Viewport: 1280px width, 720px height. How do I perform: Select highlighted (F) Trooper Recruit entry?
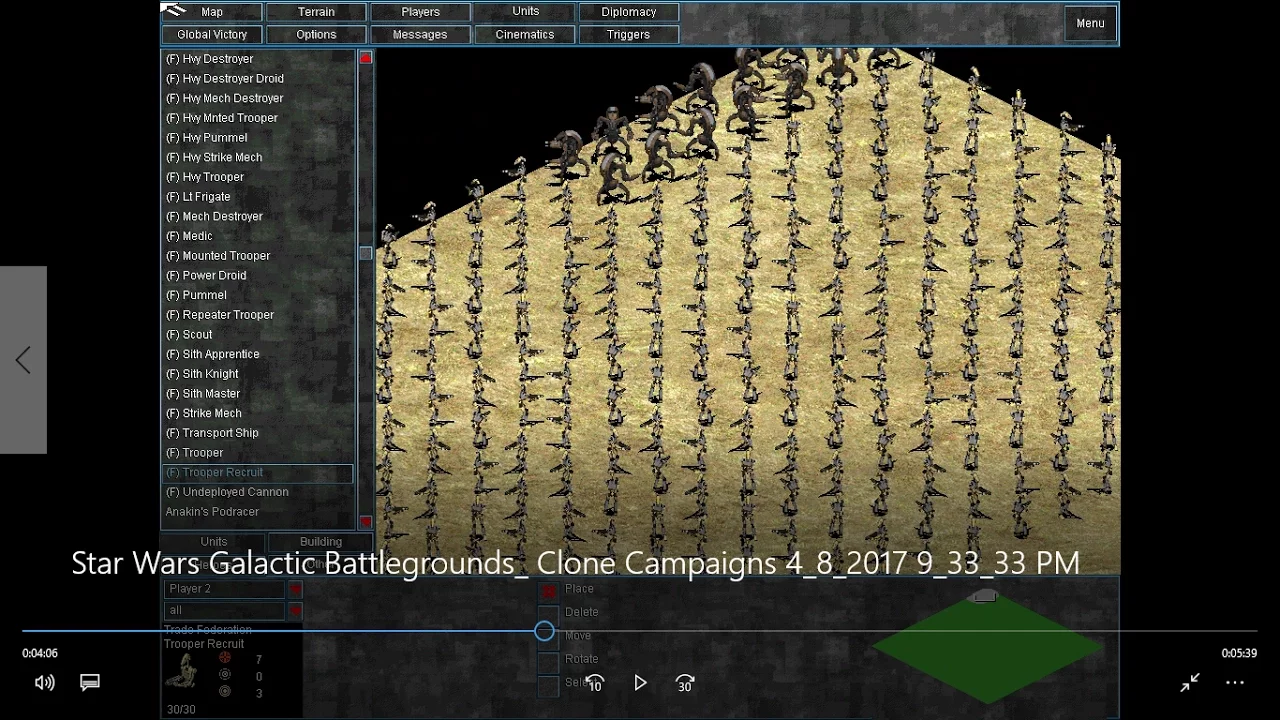tap(258, 472)
